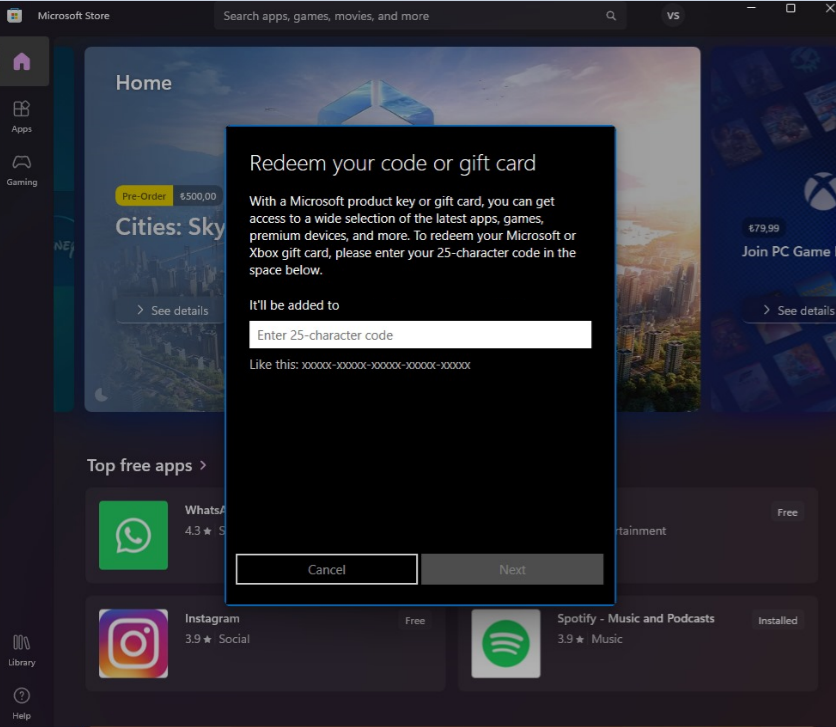Click the Spotify app icon
This screenshot has height=727, width=836.
tap(505, 643)
